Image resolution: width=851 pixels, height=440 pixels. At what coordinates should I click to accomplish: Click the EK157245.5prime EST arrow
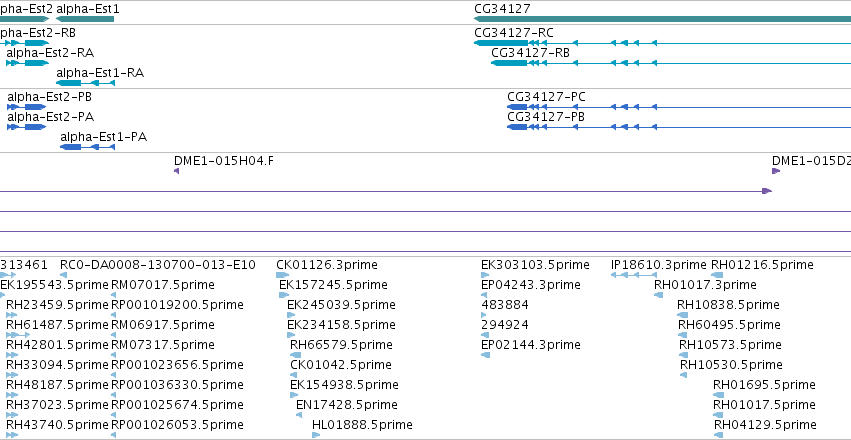[x=284, y=295]
